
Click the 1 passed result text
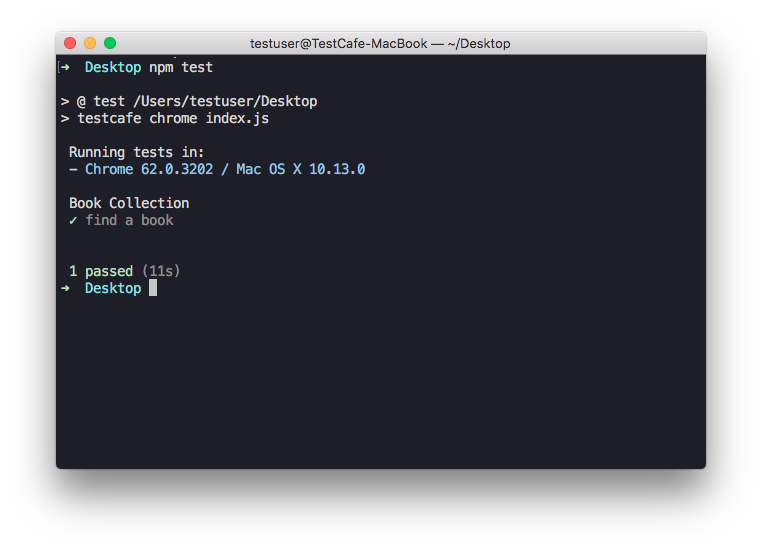pyautogui.click(x=101, y=271)
